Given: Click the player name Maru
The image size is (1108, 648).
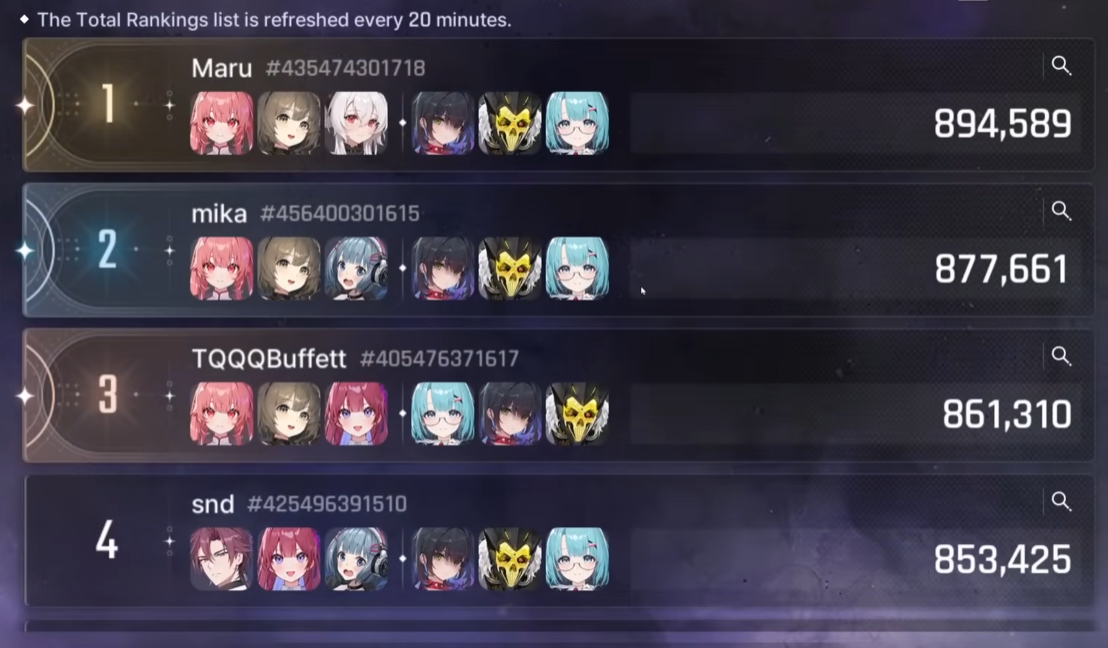Looking at the screenshot, I should [221, 69].
